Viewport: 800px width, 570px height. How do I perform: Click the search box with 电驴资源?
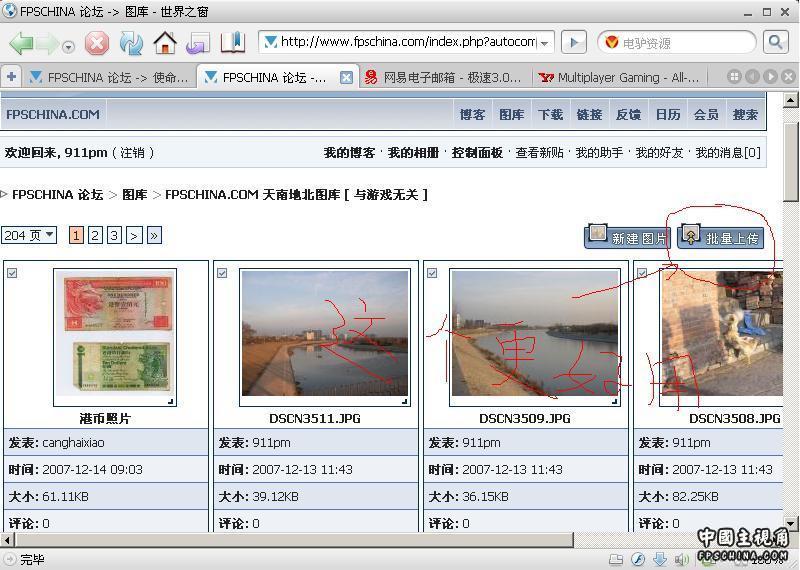click(677, 43)
